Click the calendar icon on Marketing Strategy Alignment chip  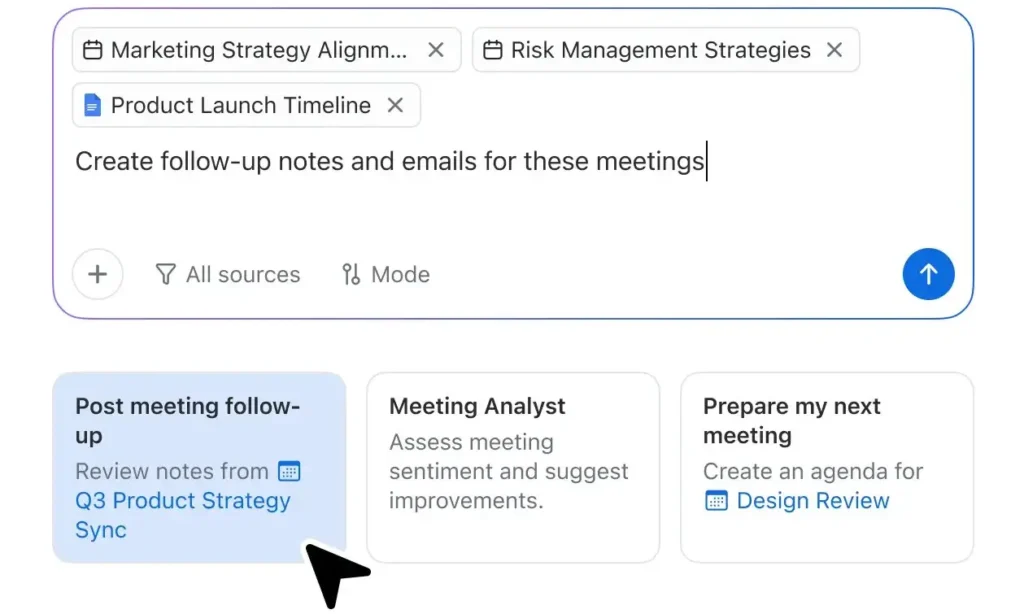point(95,49)
